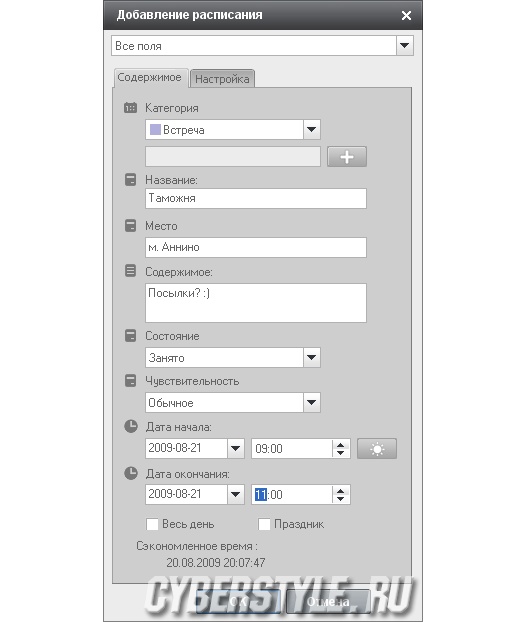Click the note icon next to Название

[130, 180]
